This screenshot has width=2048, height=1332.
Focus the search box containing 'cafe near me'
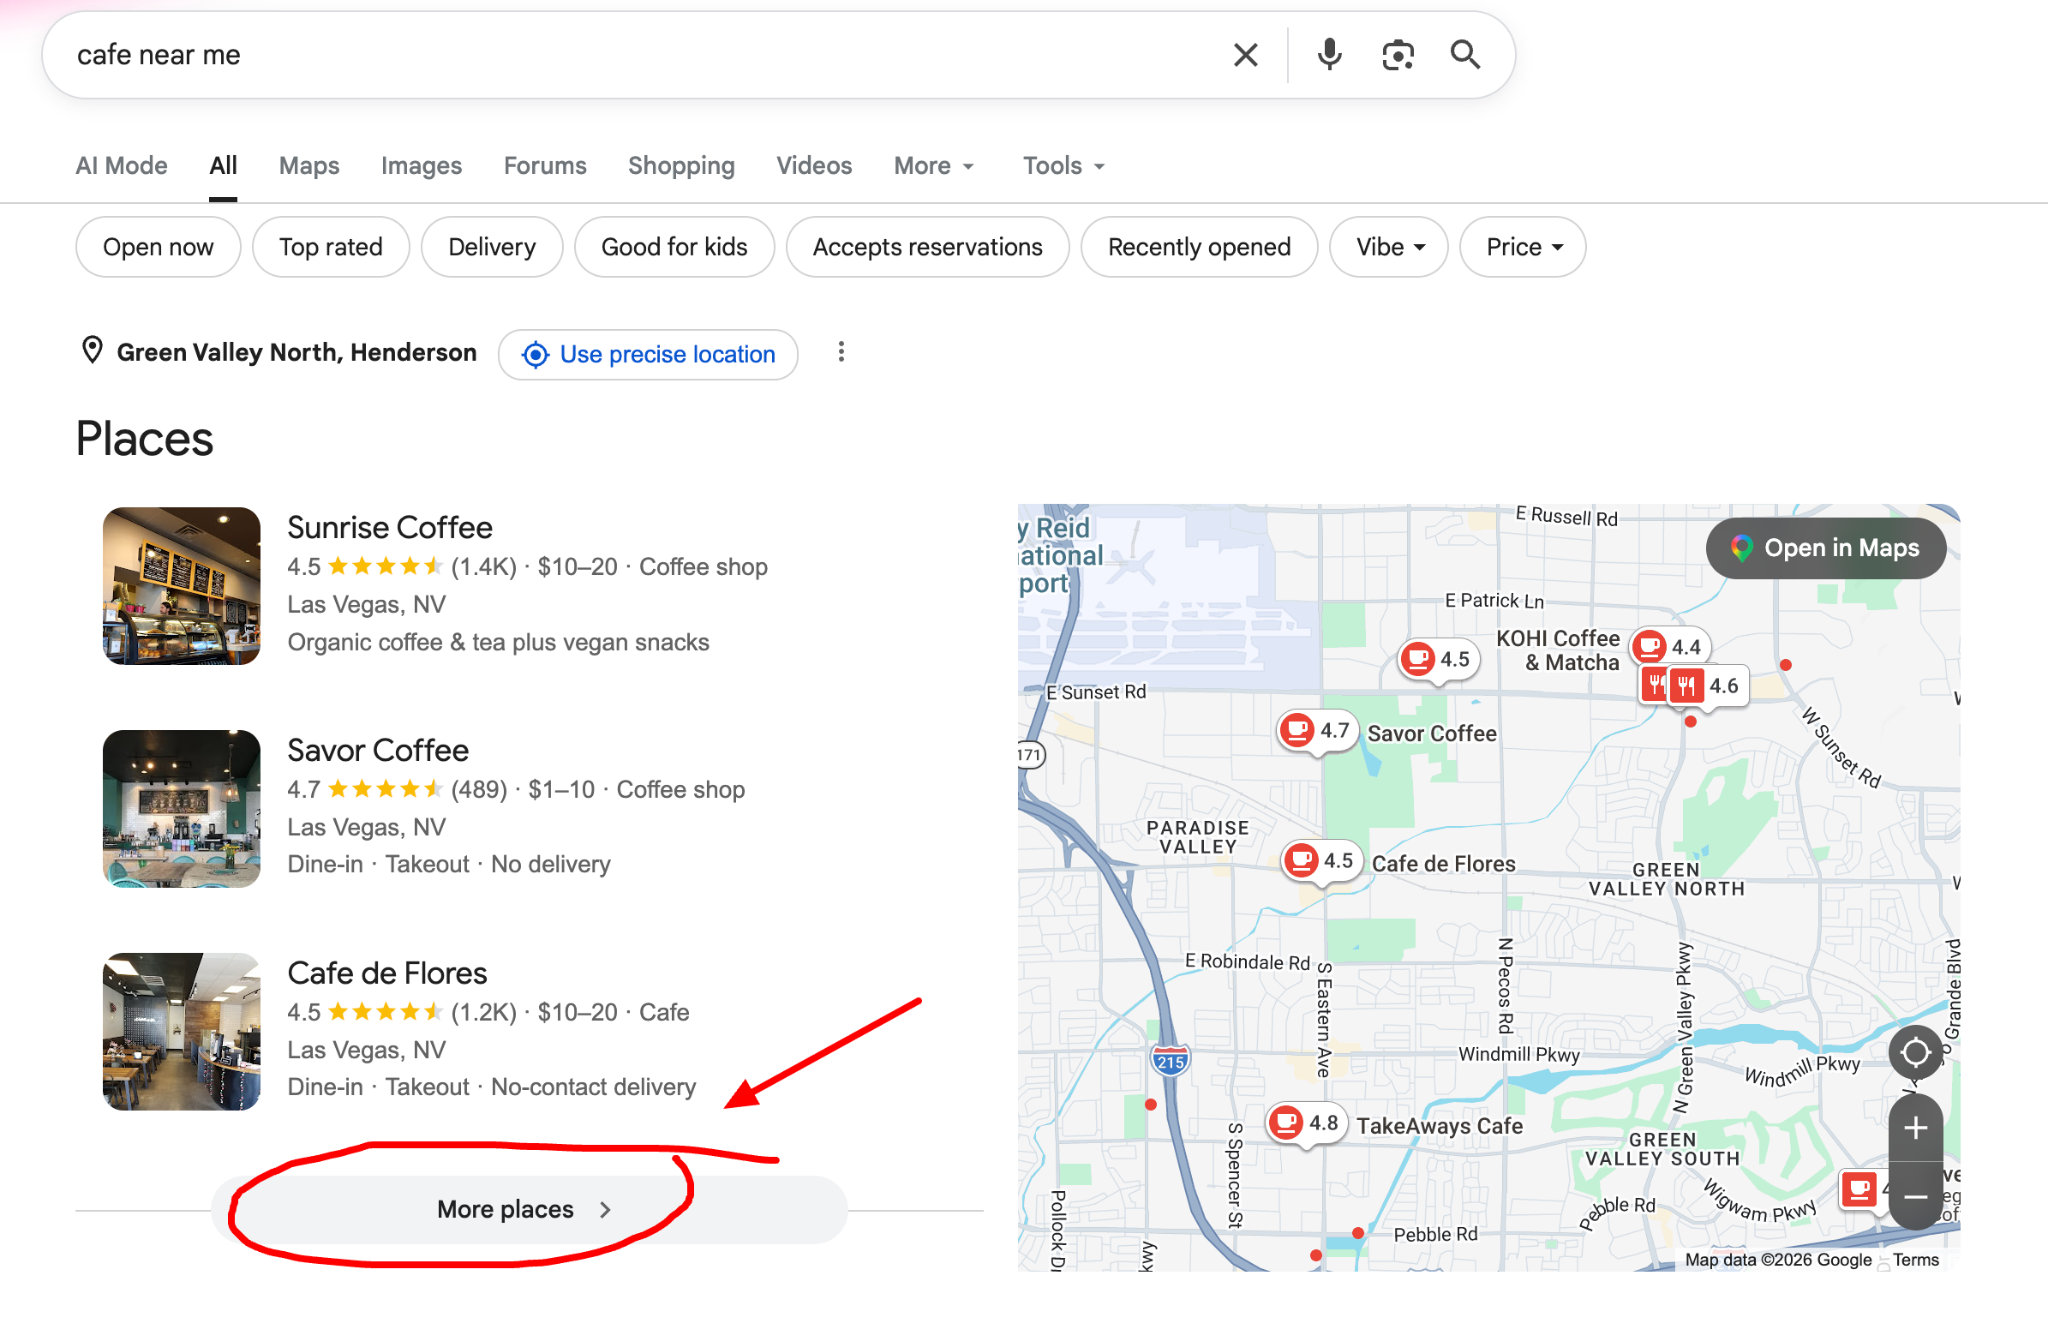[x=640, y=55]
